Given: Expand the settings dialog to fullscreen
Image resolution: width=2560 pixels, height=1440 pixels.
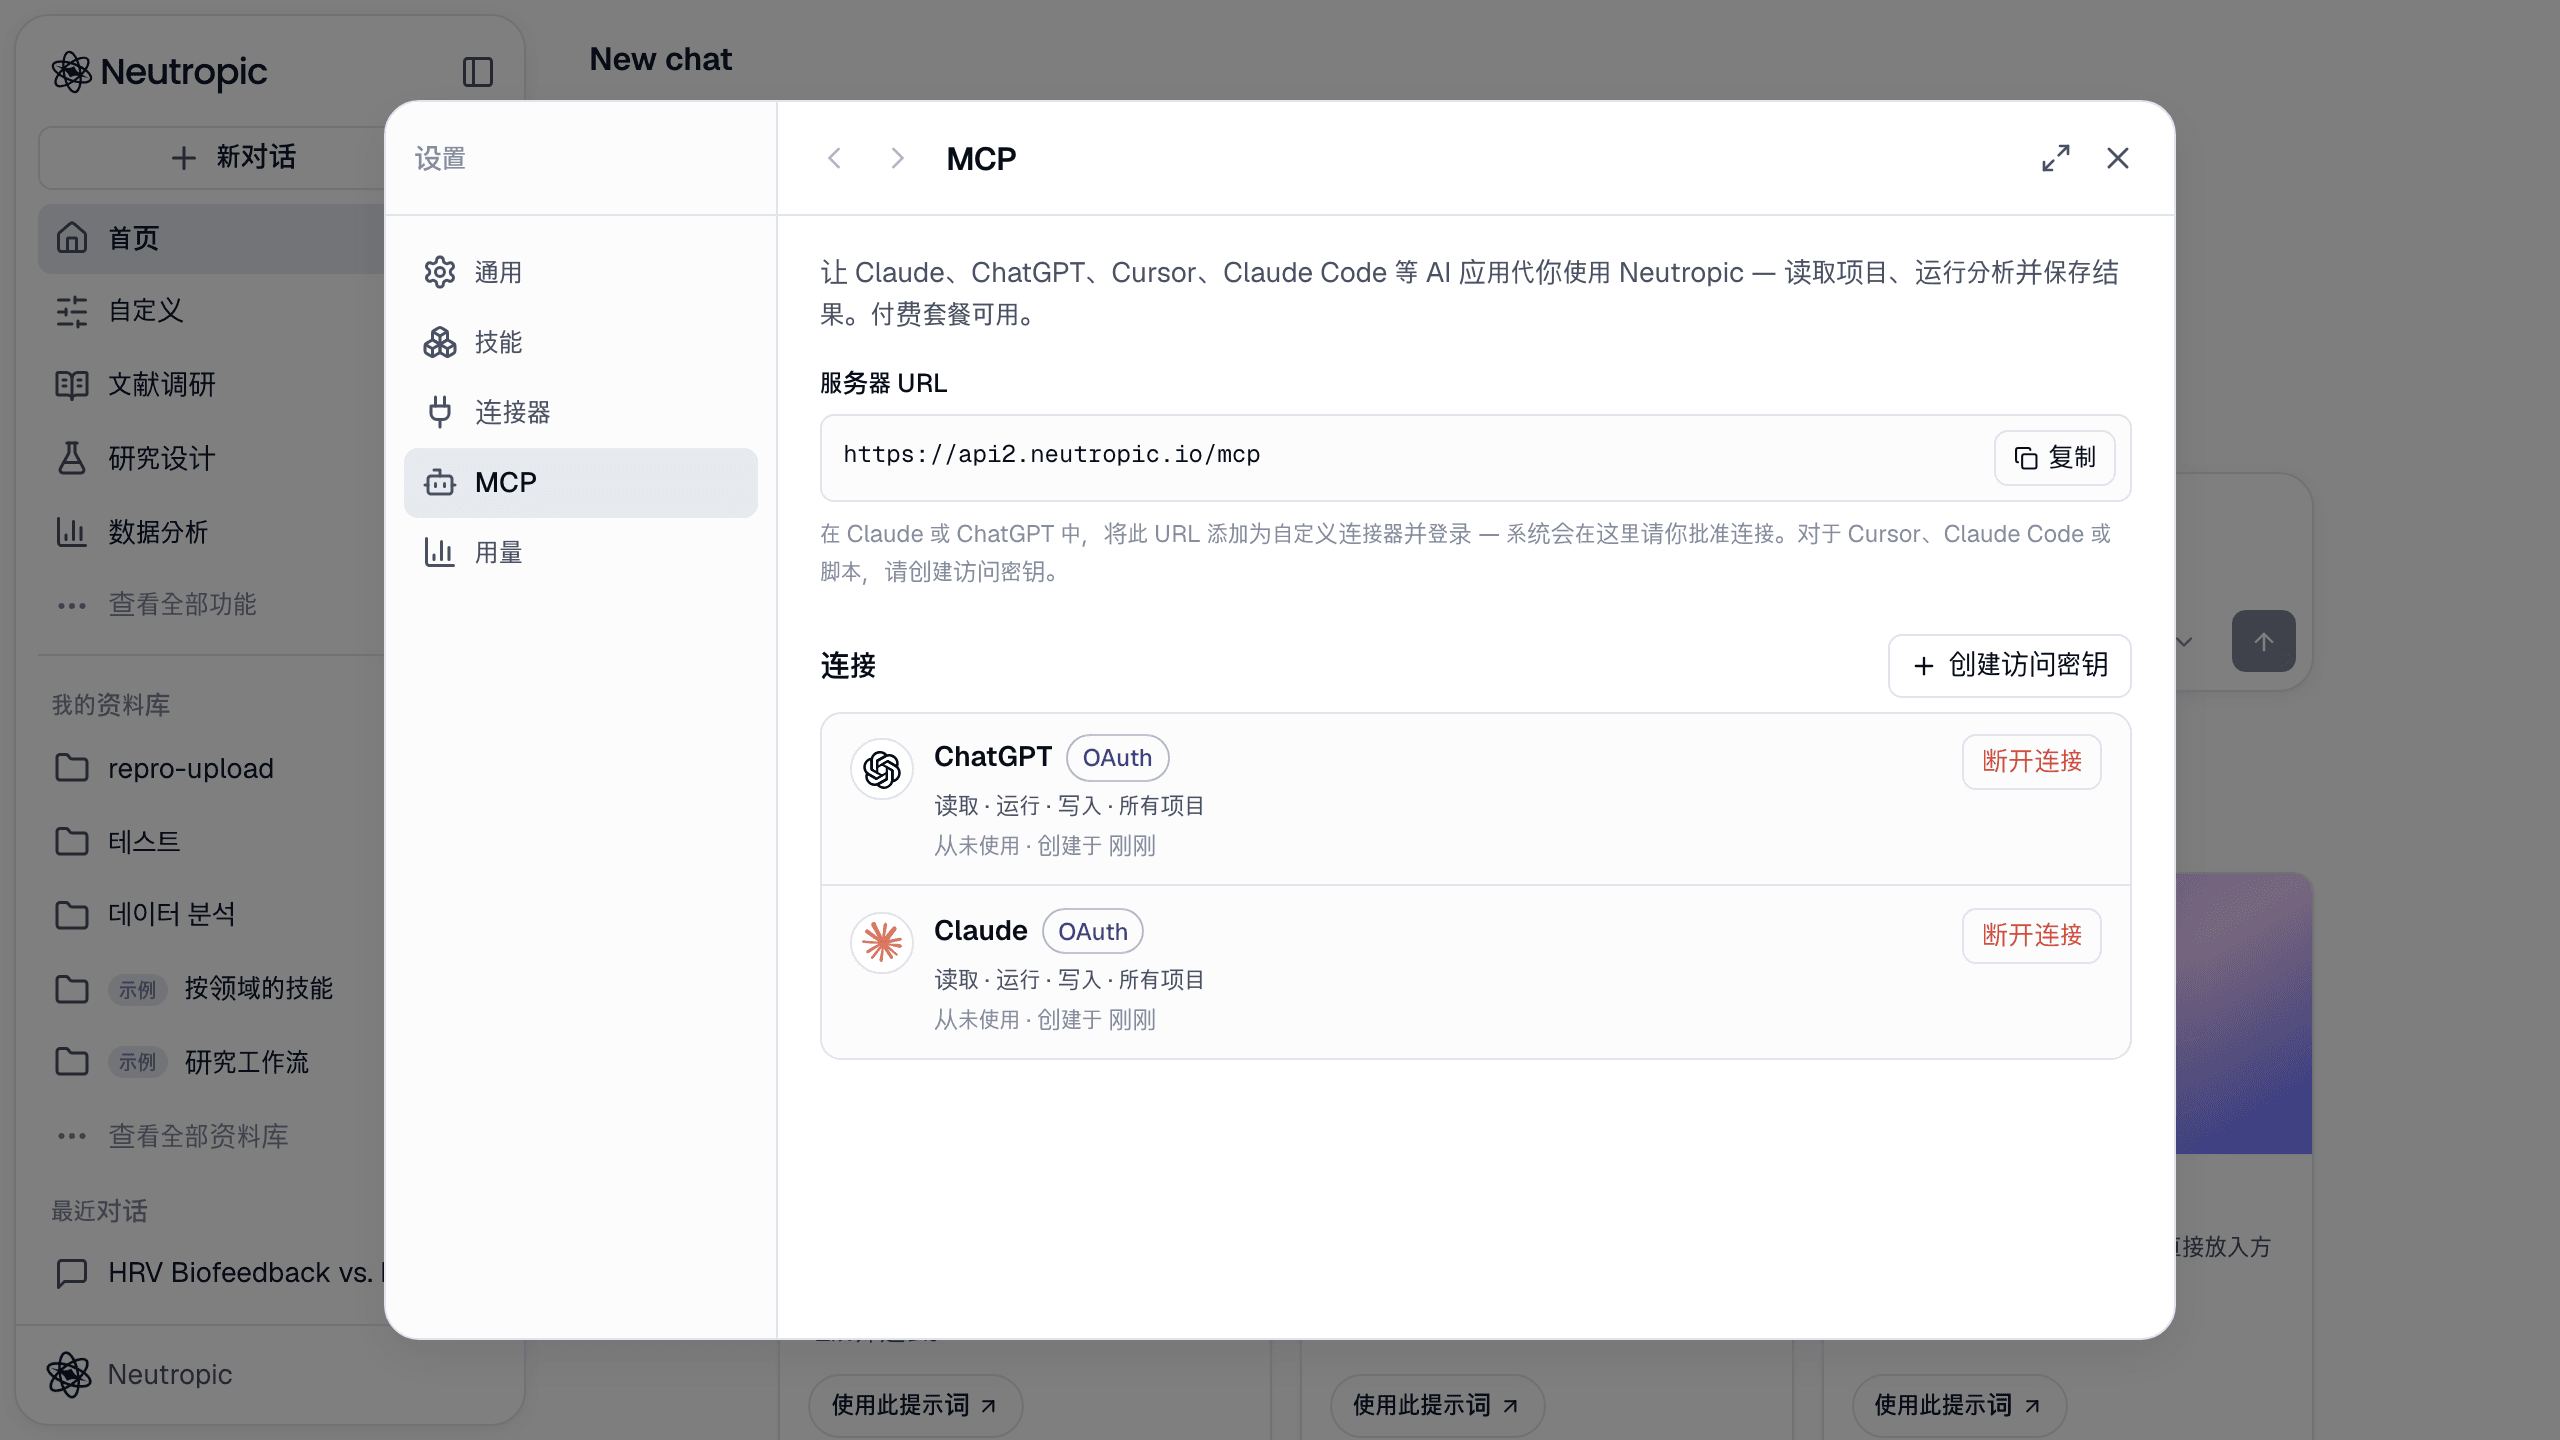Looking at the screenshot, I should click(x=2055, y=158).
